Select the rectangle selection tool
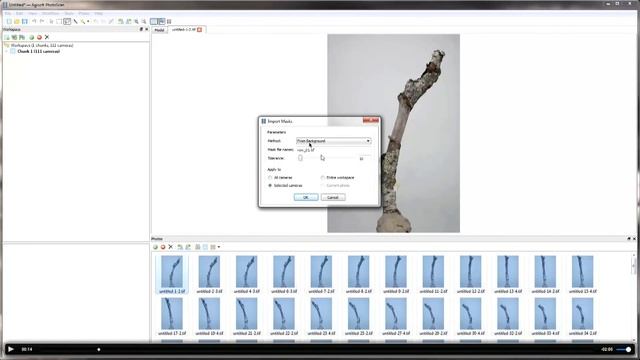The height and width of the screenshot is (360, 640). [x=59, y=21]
